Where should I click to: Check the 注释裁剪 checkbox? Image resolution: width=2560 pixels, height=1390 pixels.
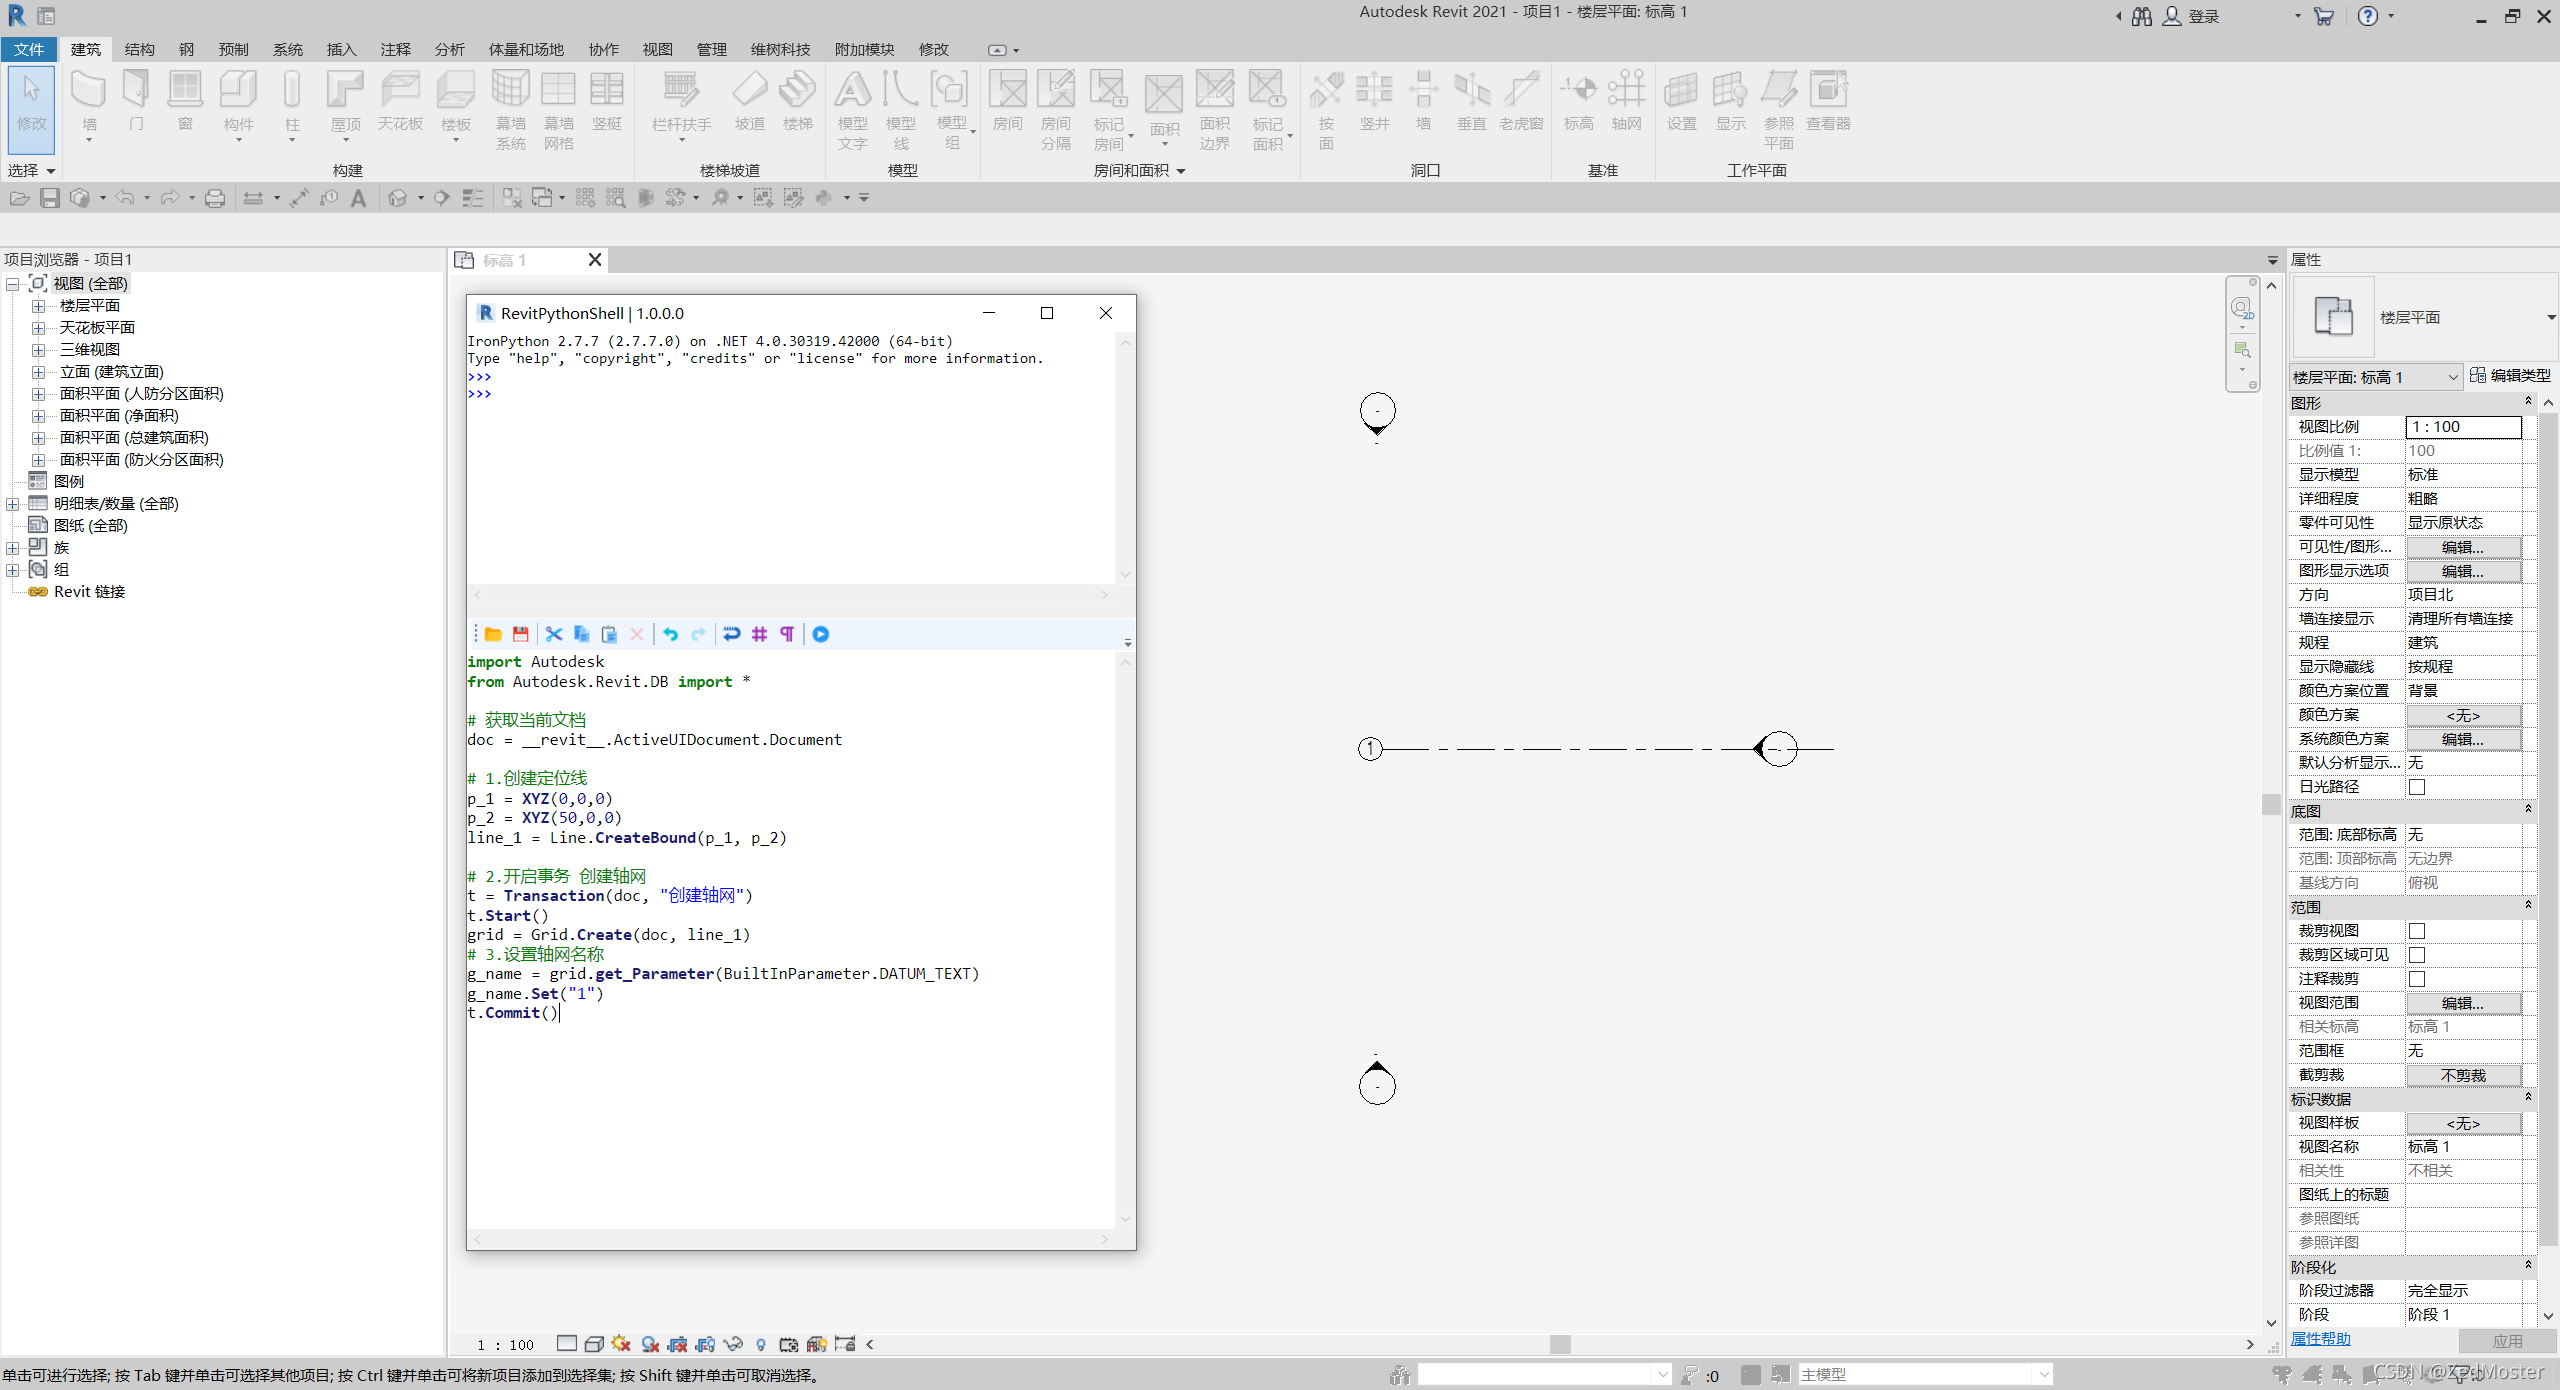coord(2417,979)
